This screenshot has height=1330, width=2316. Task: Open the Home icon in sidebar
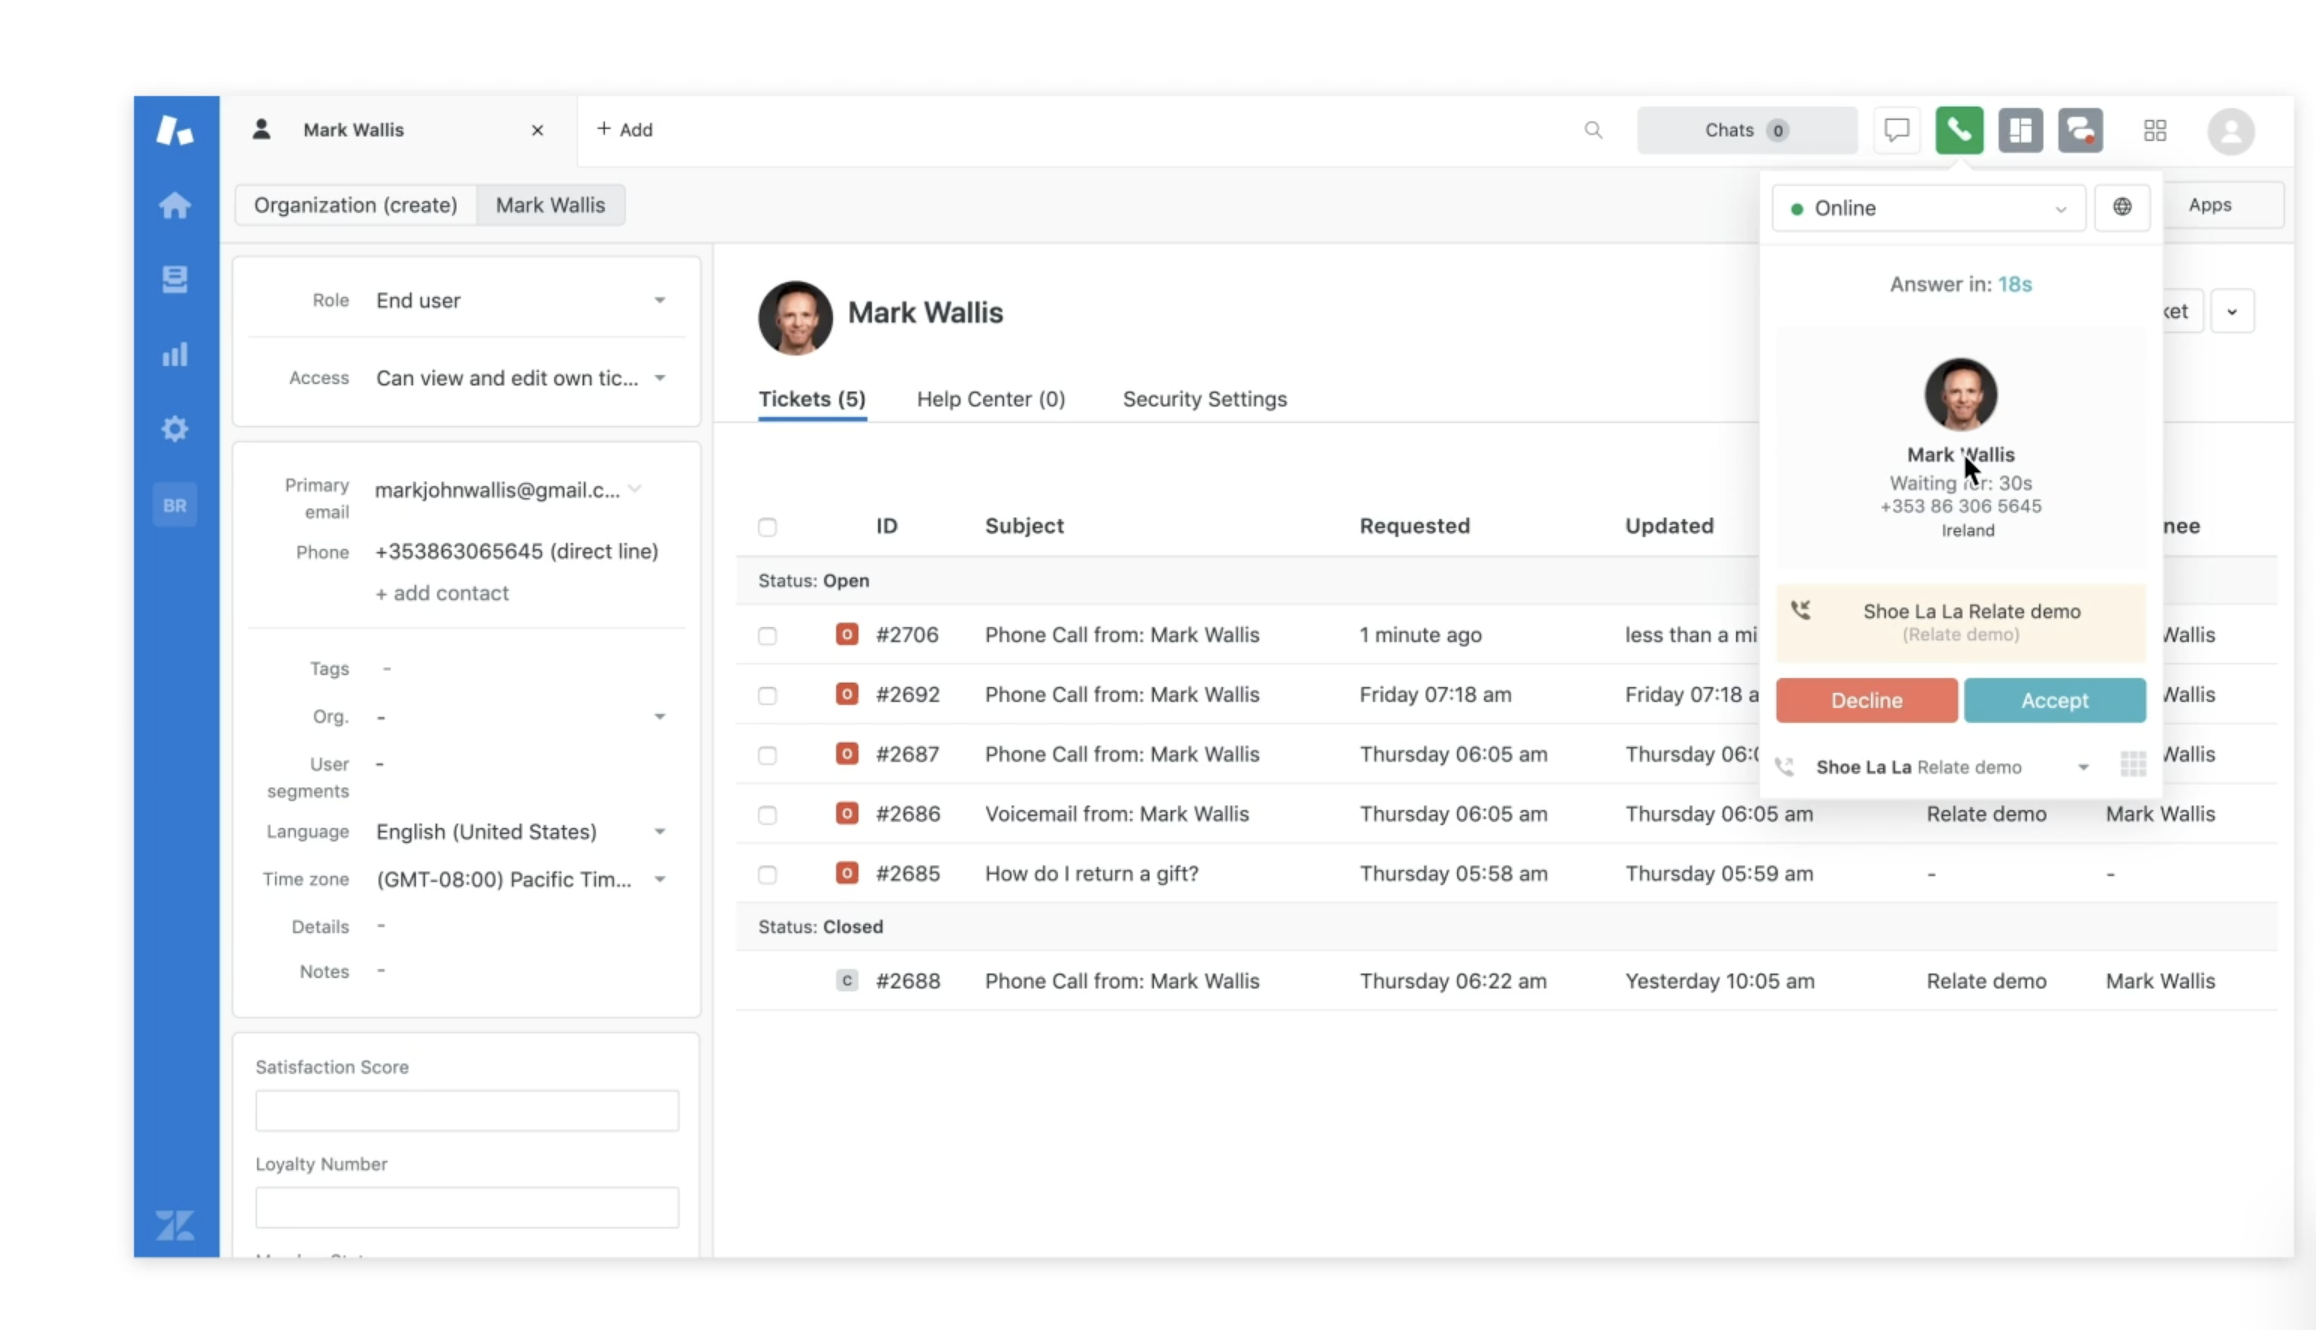coord(175,205)
